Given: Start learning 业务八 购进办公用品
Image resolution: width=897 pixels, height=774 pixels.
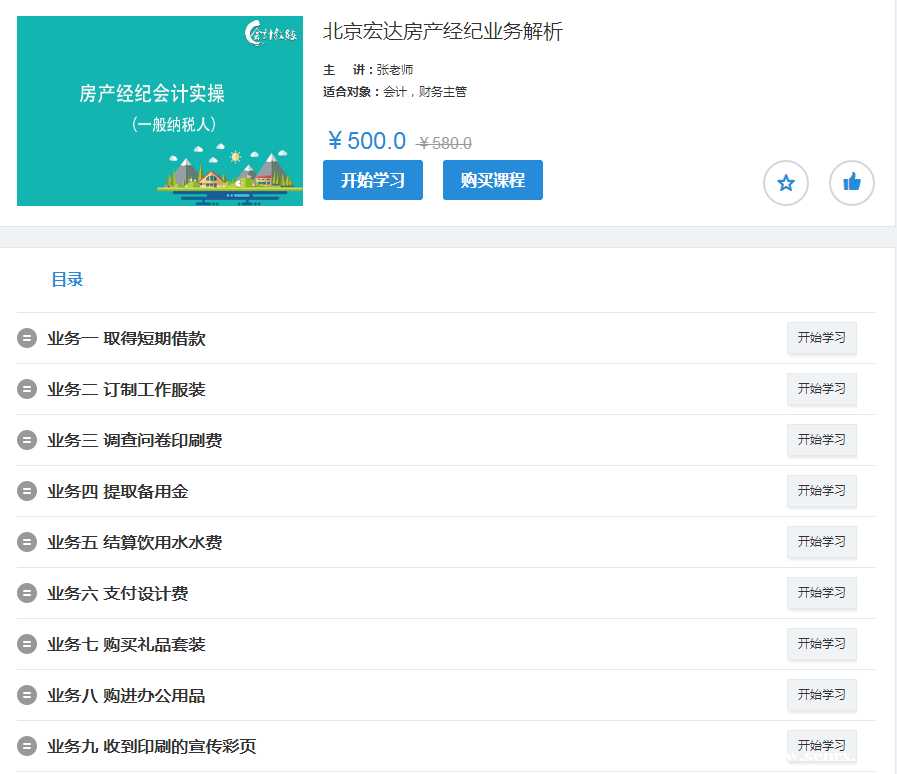Looking at the screenshot, I should click(821, 695).
